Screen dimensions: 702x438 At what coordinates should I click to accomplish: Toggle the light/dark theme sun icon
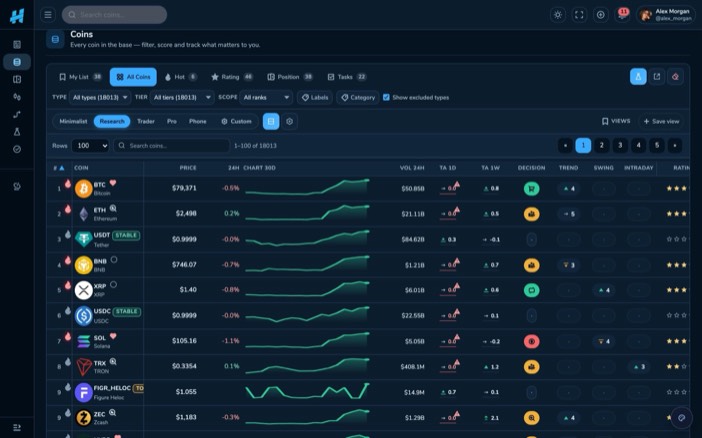pos(557,15)
